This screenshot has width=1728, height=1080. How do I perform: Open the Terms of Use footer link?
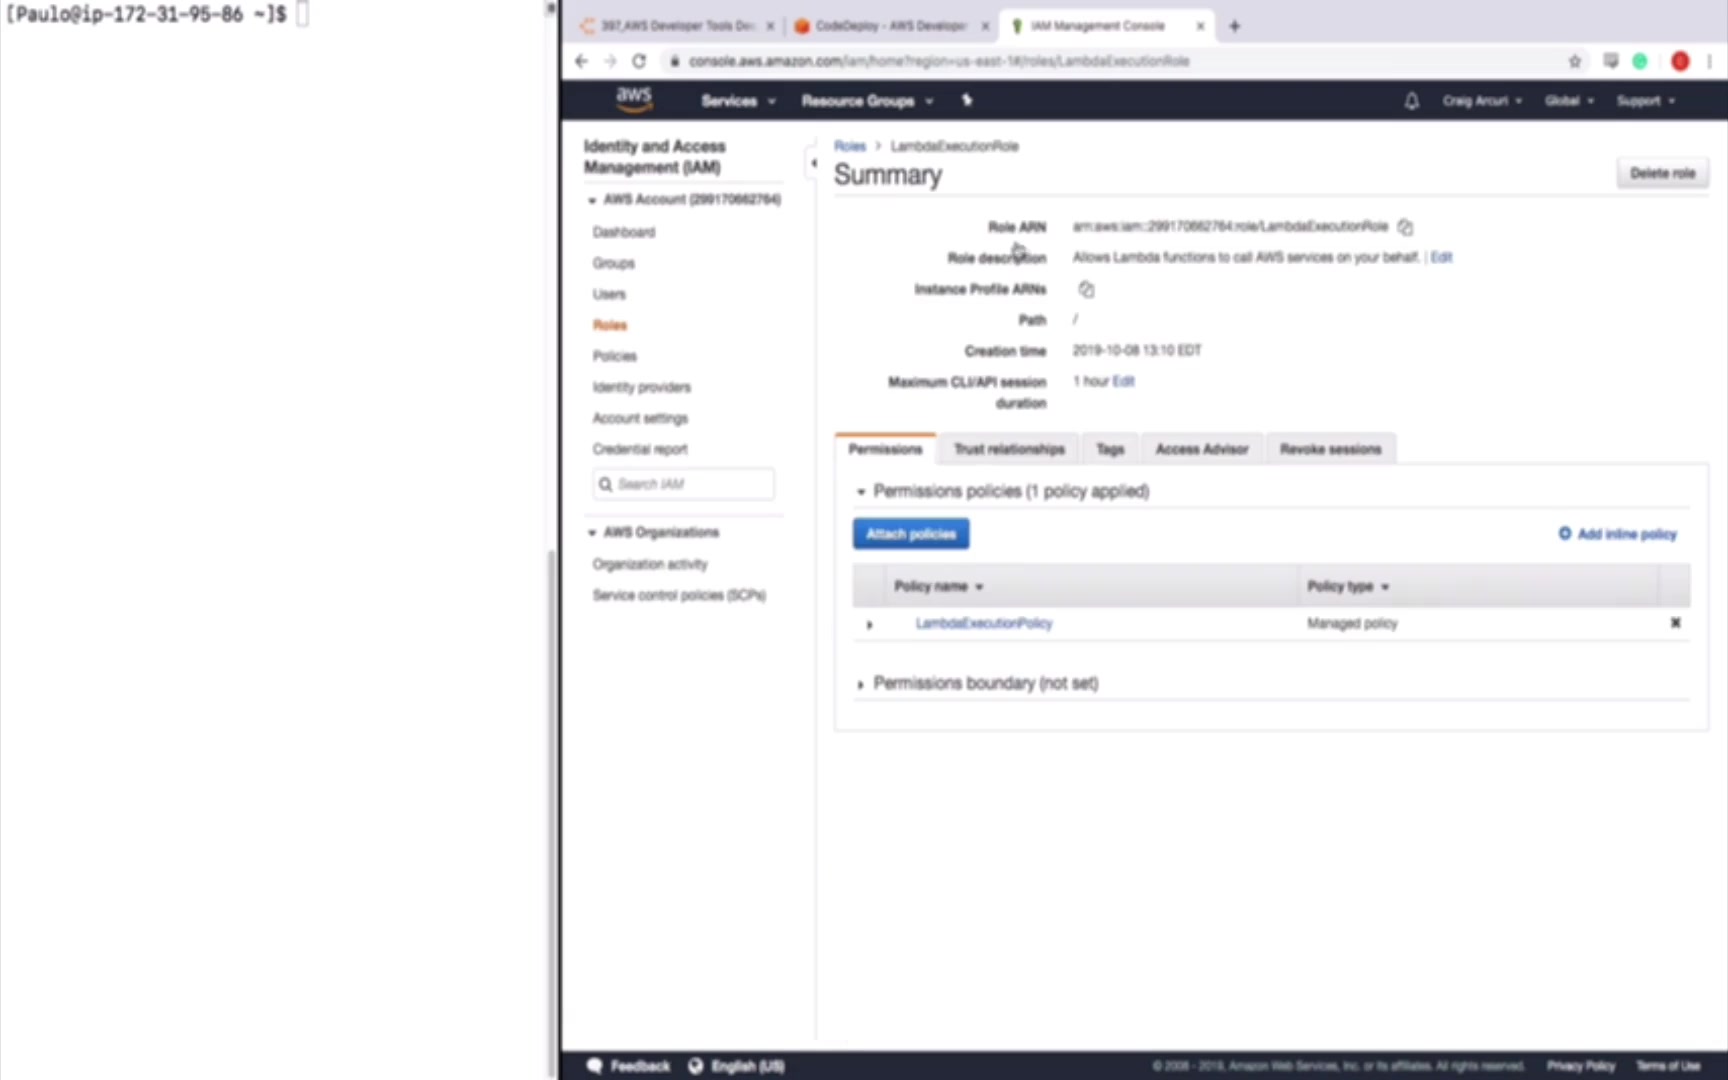(x=1668, y=1066)
